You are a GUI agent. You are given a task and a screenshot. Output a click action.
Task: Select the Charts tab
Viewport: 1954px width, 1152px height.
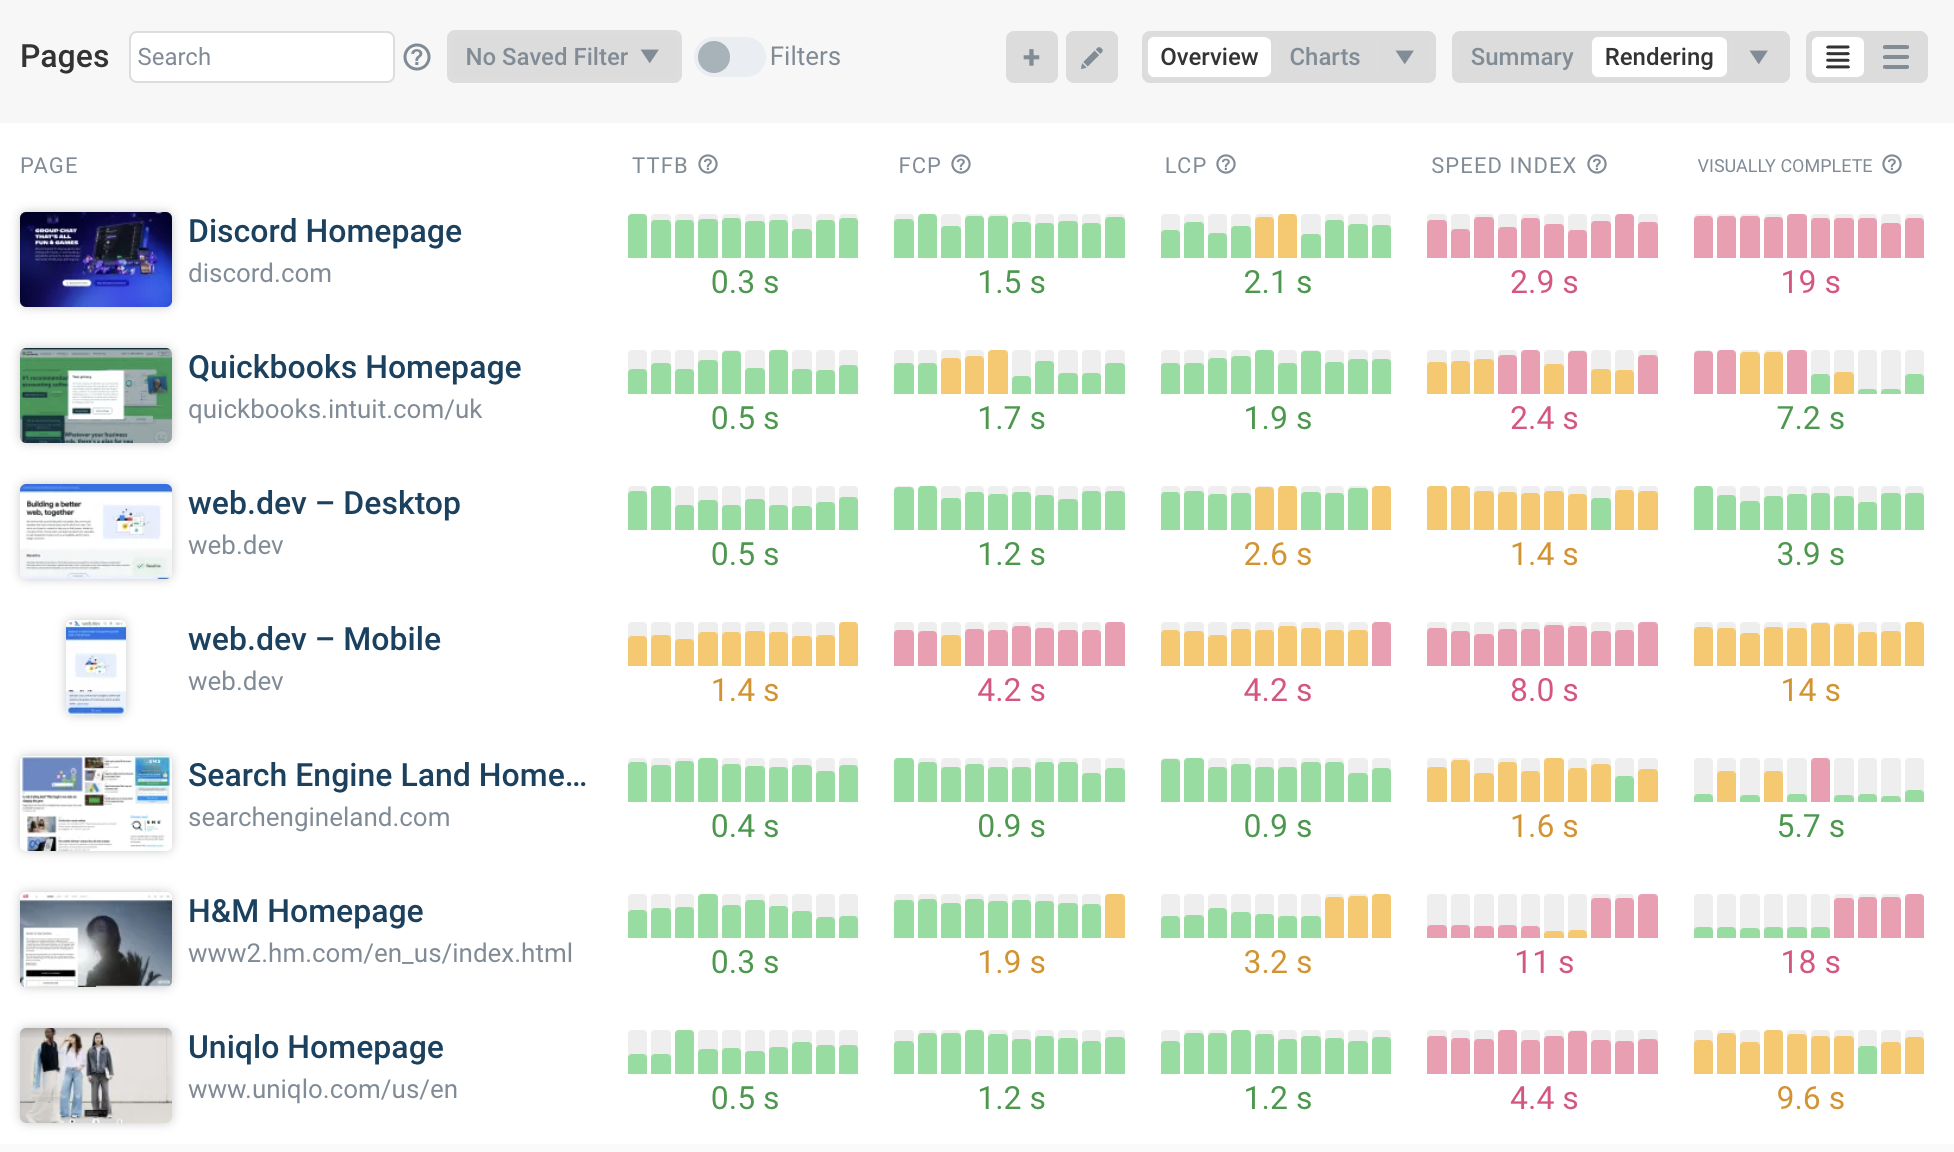pos(1324,57)
